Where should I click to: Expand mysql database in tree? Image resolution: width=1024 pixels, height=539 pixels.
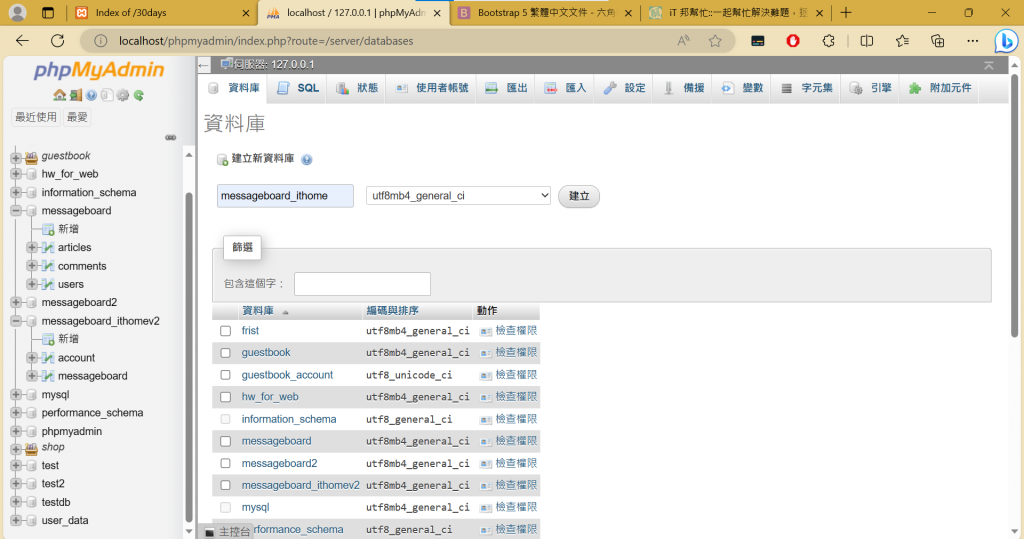click(x=16, y=395)
